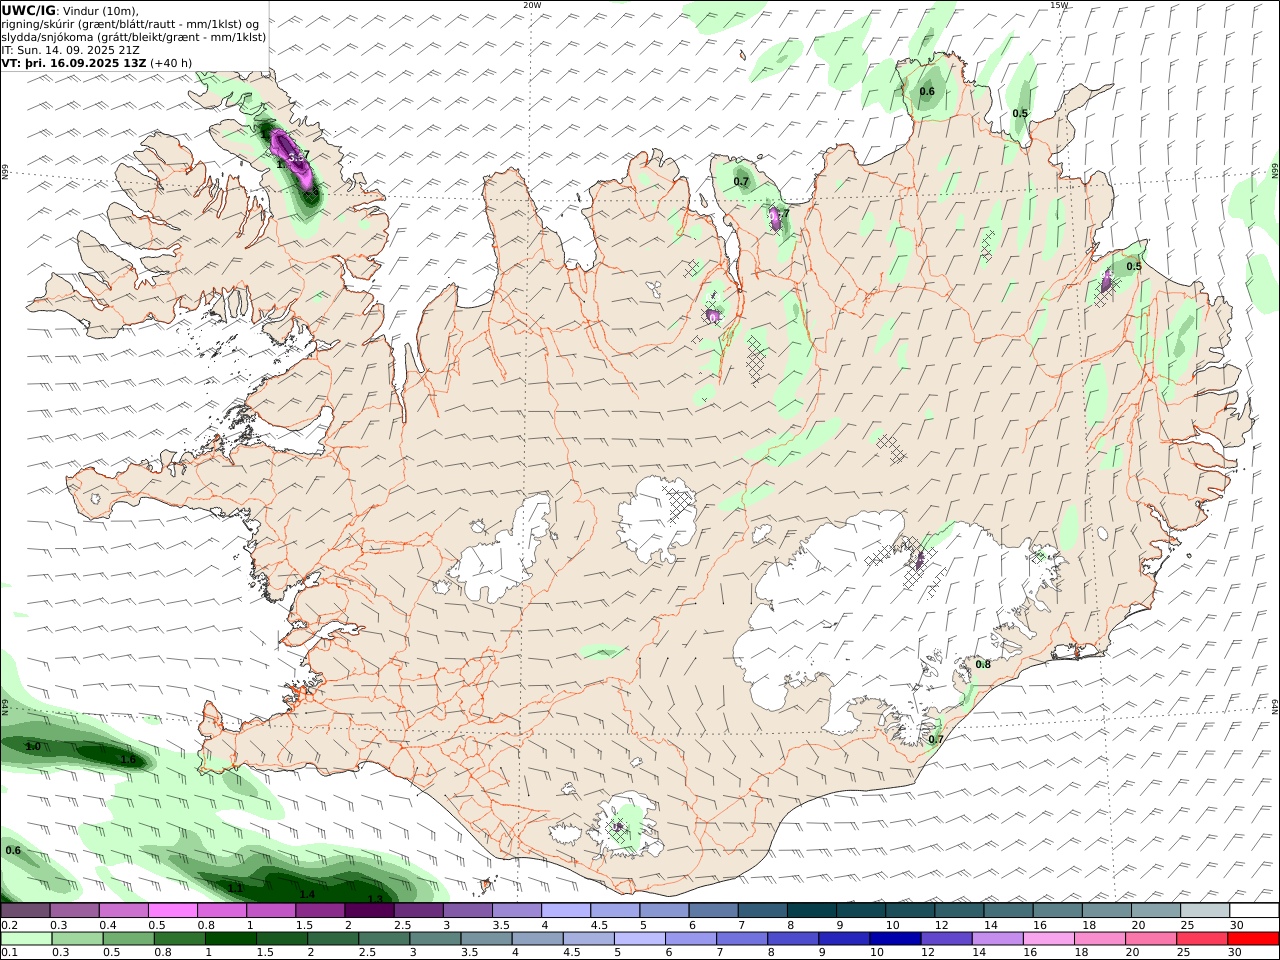The image size is (1280, 960).
Task: Pick the upper scale dark teal swatch starting at 8
Action: click(x=812, y=910)
